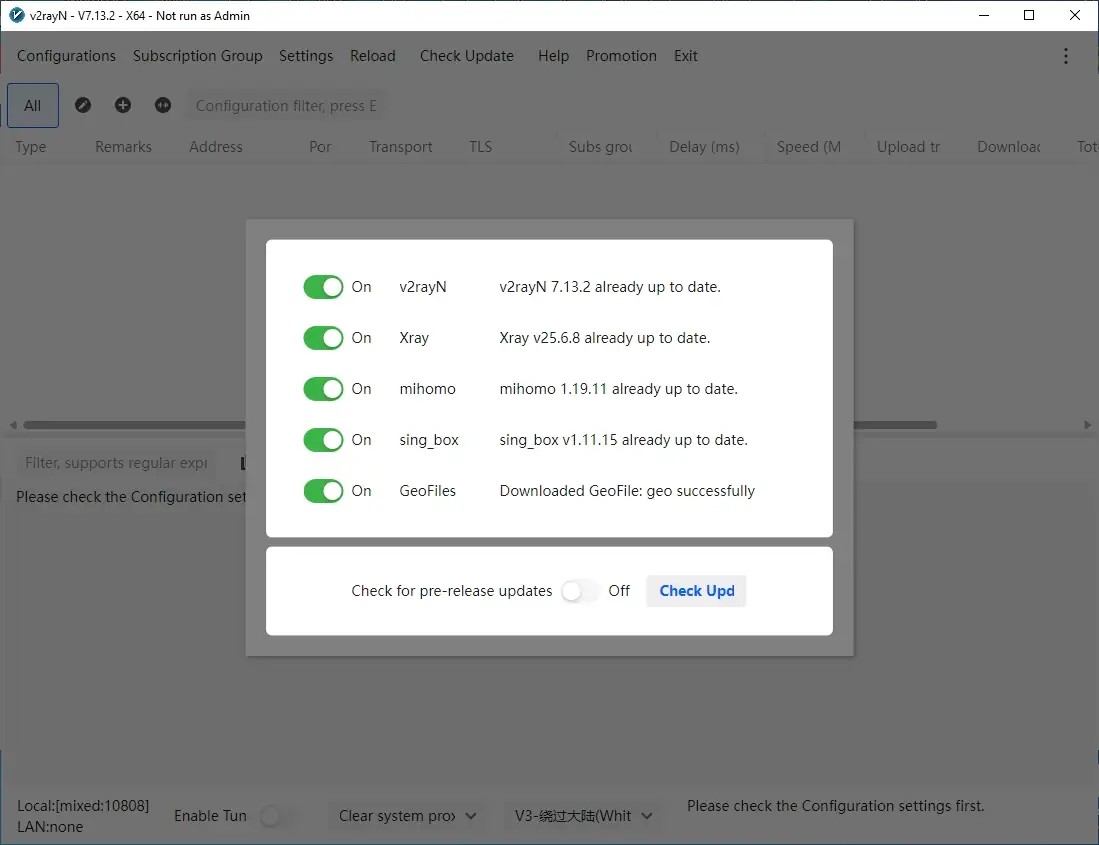1099x845 pixels.
Task: Click 'Check for pre-release updates' label
Action: tap(451, 591)
